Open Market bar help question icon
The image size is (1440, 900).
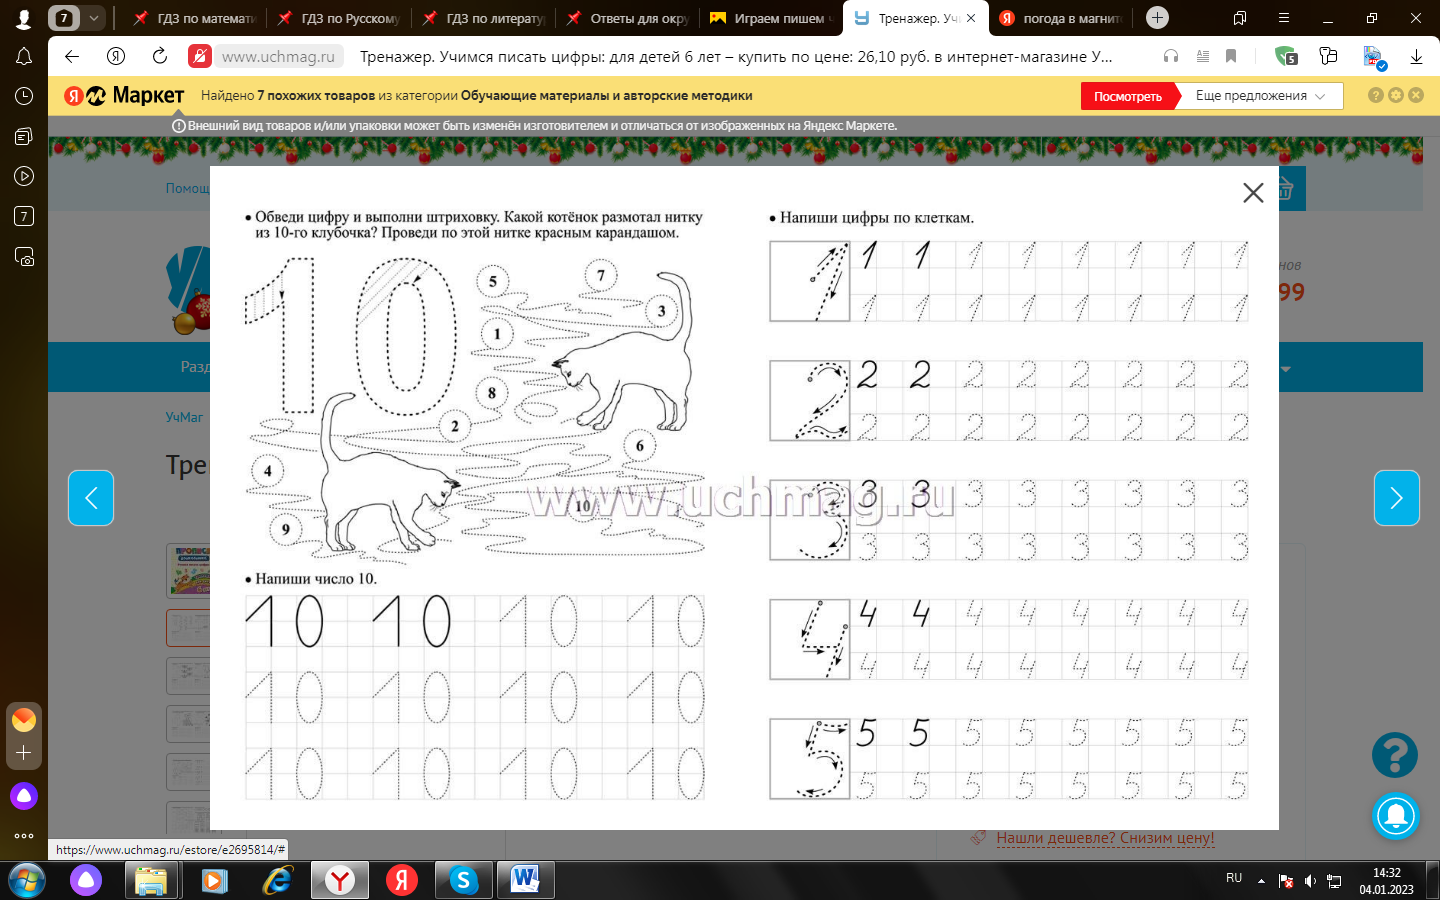tap(1376, 95)
